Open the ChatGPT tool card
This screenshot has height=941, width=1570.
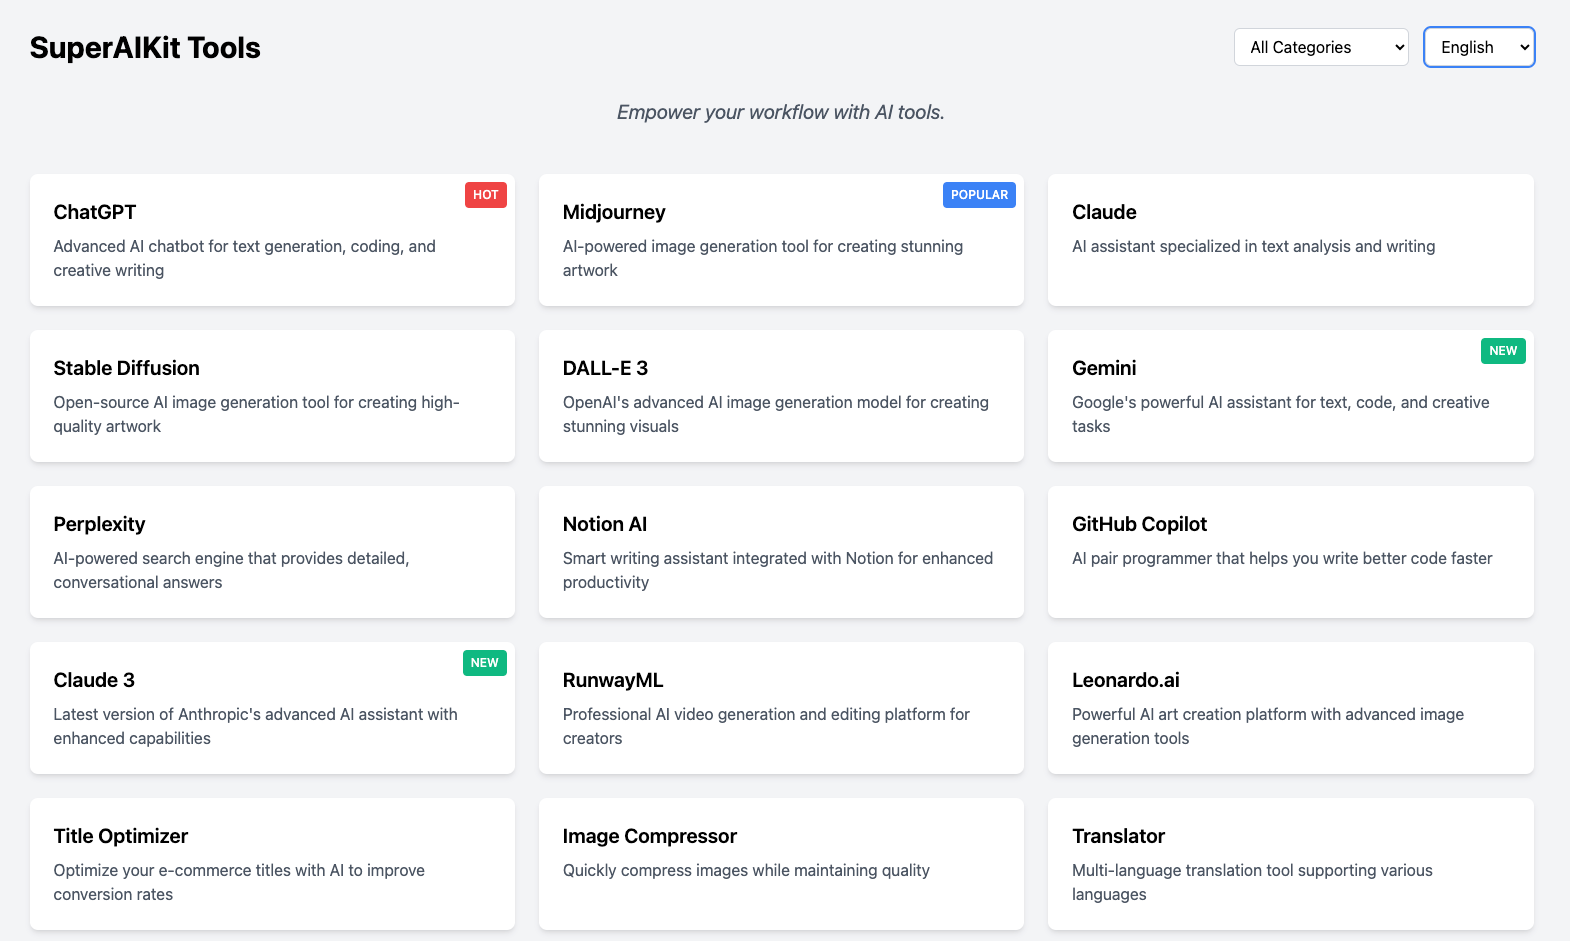[x=272, y=240]
